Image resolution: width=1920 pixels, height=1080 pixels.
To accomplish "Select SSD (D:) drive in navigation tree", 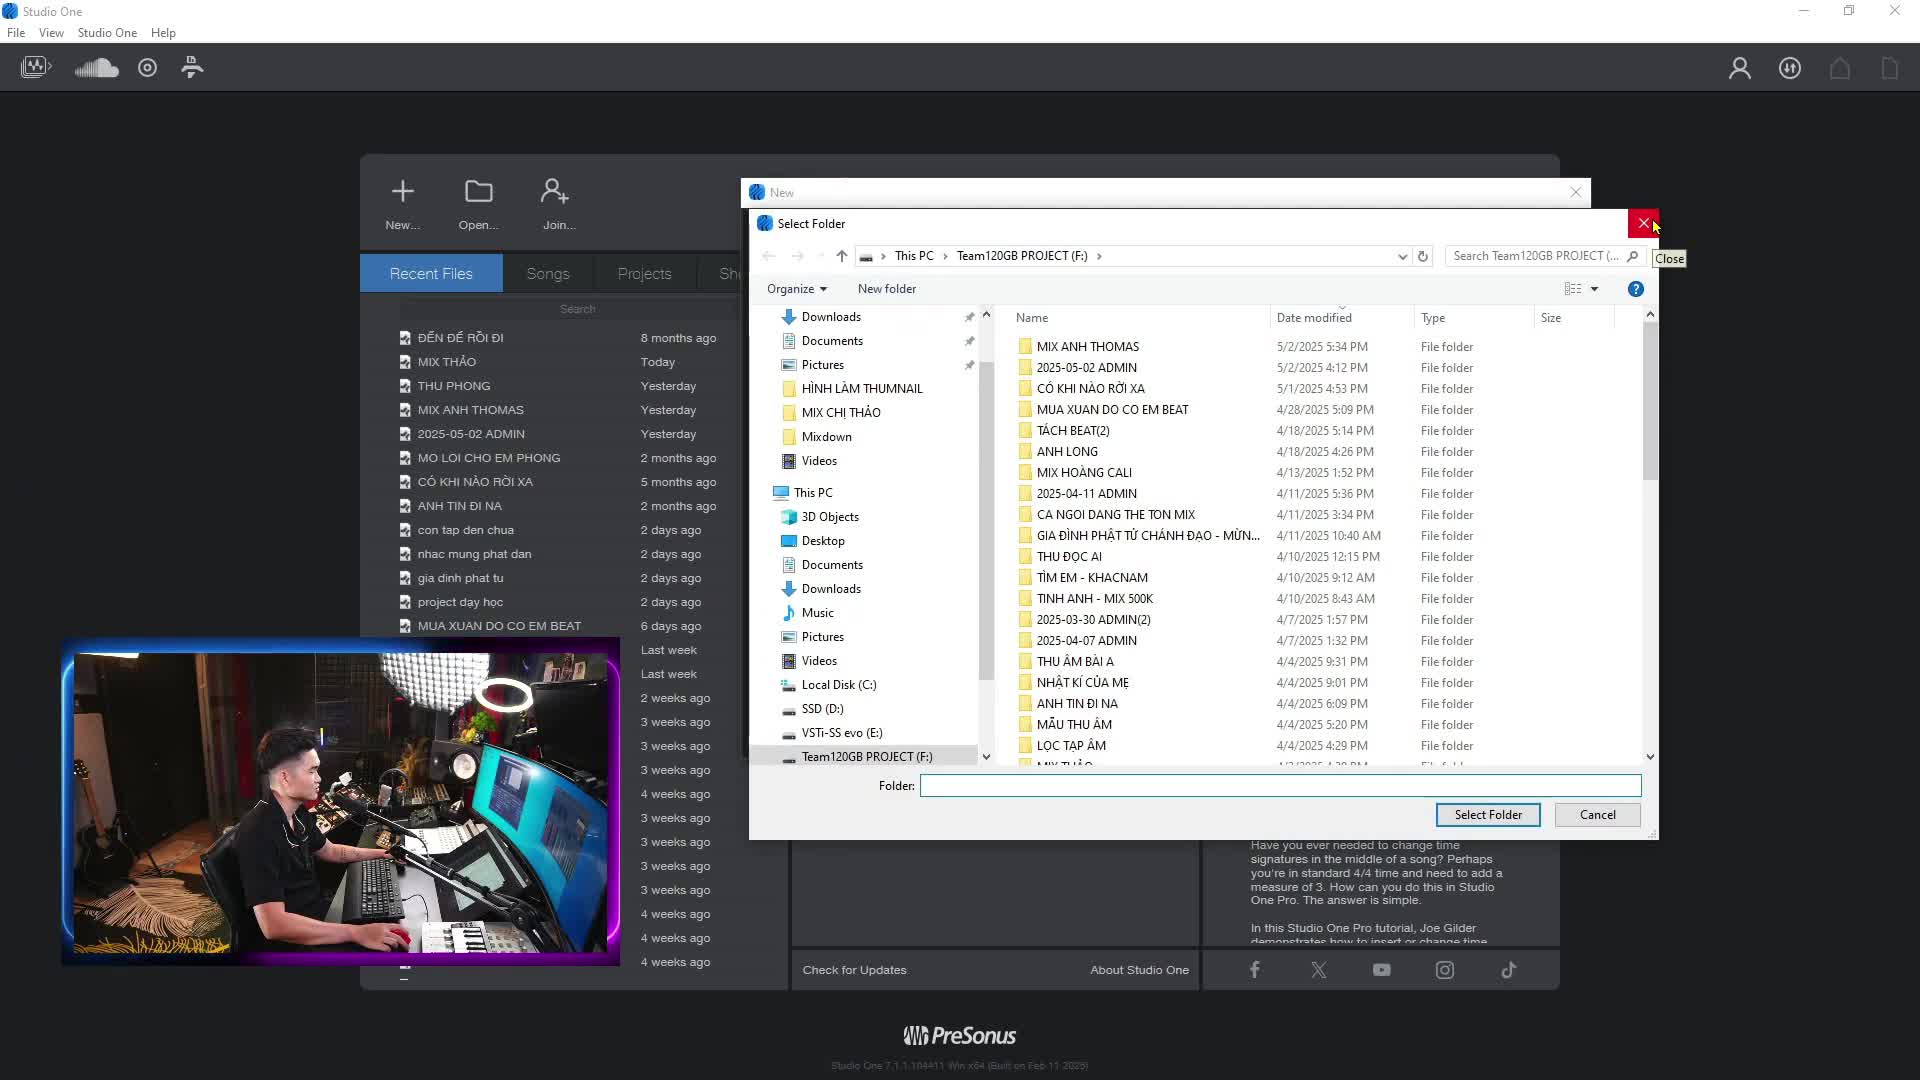I will point(822,709).
